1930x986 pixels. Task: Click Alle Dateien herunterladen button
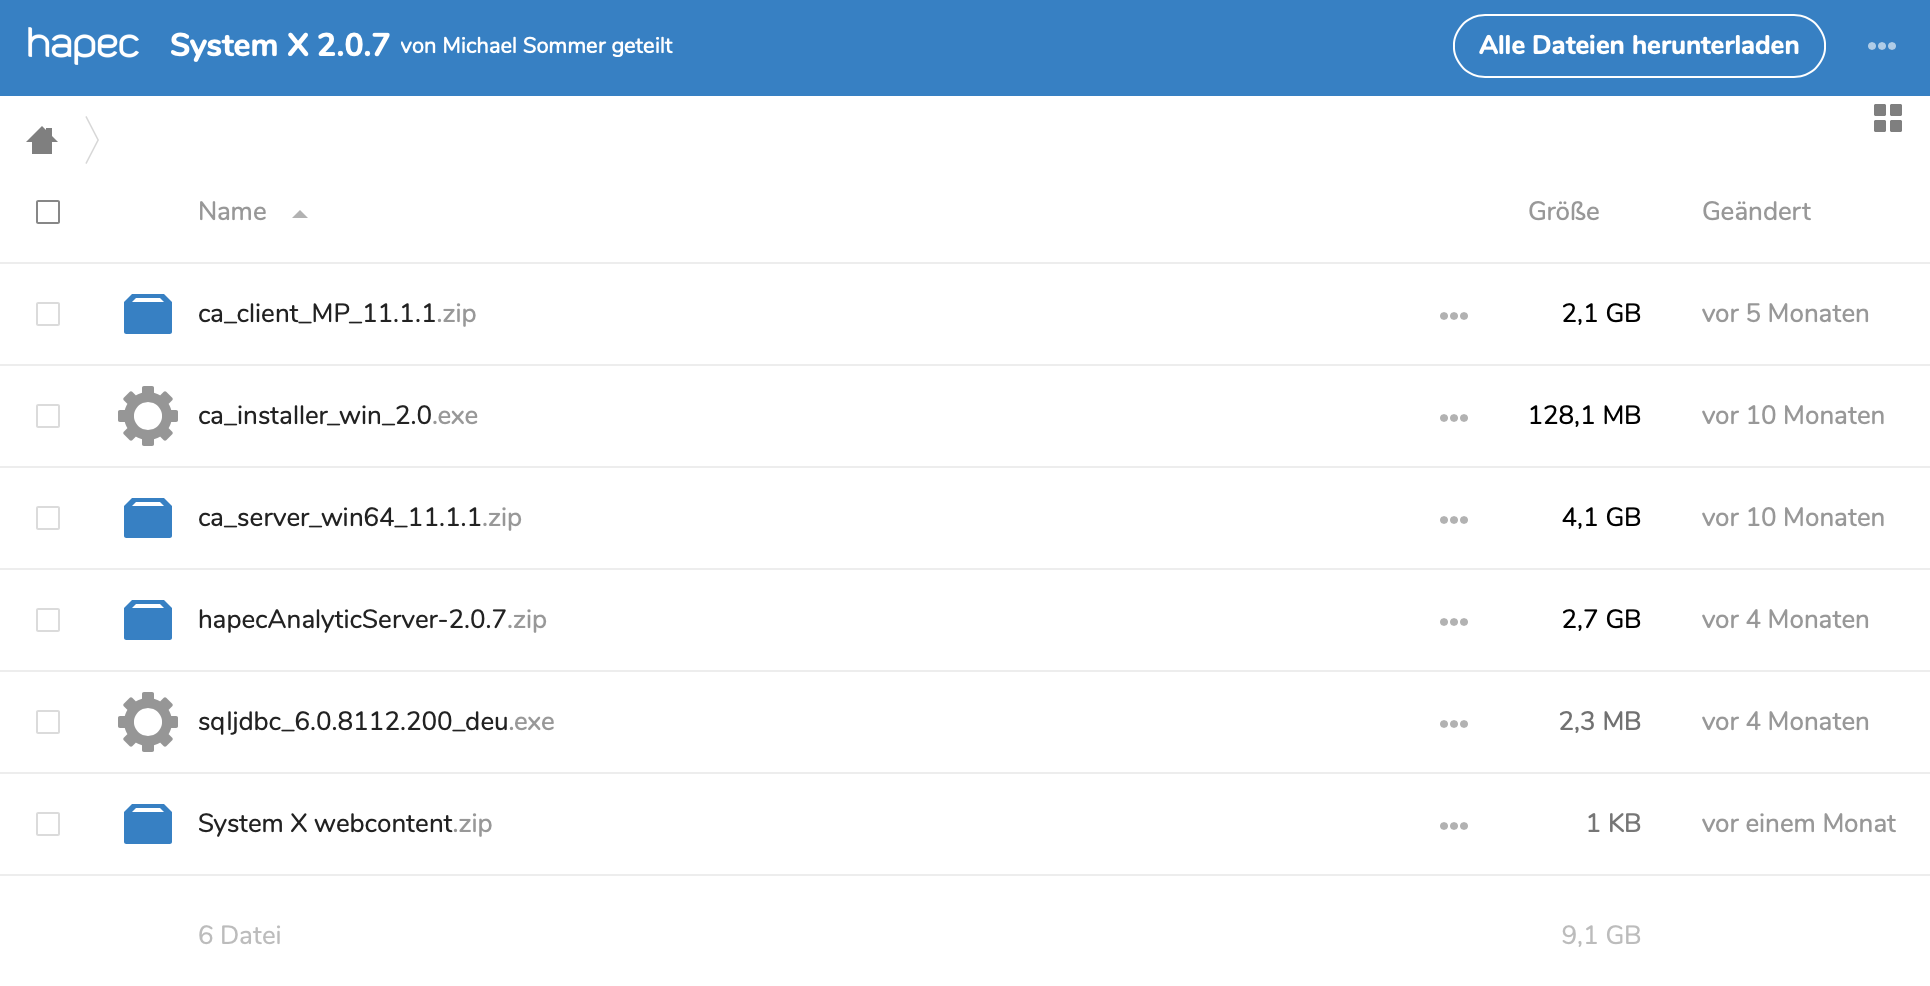click(x=1638, y=46)
